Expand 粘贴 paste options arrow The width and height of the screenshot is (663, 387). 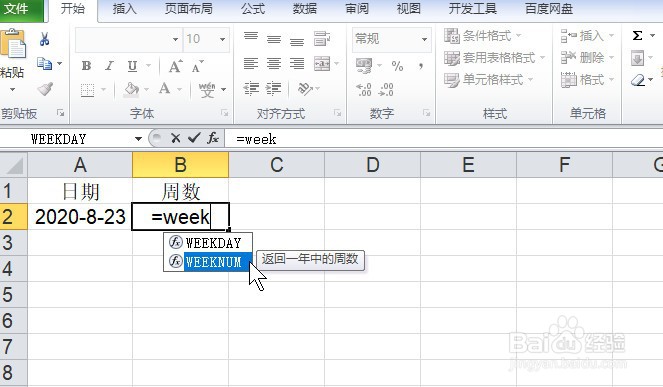pyautogui.click(x=12, y=89)
